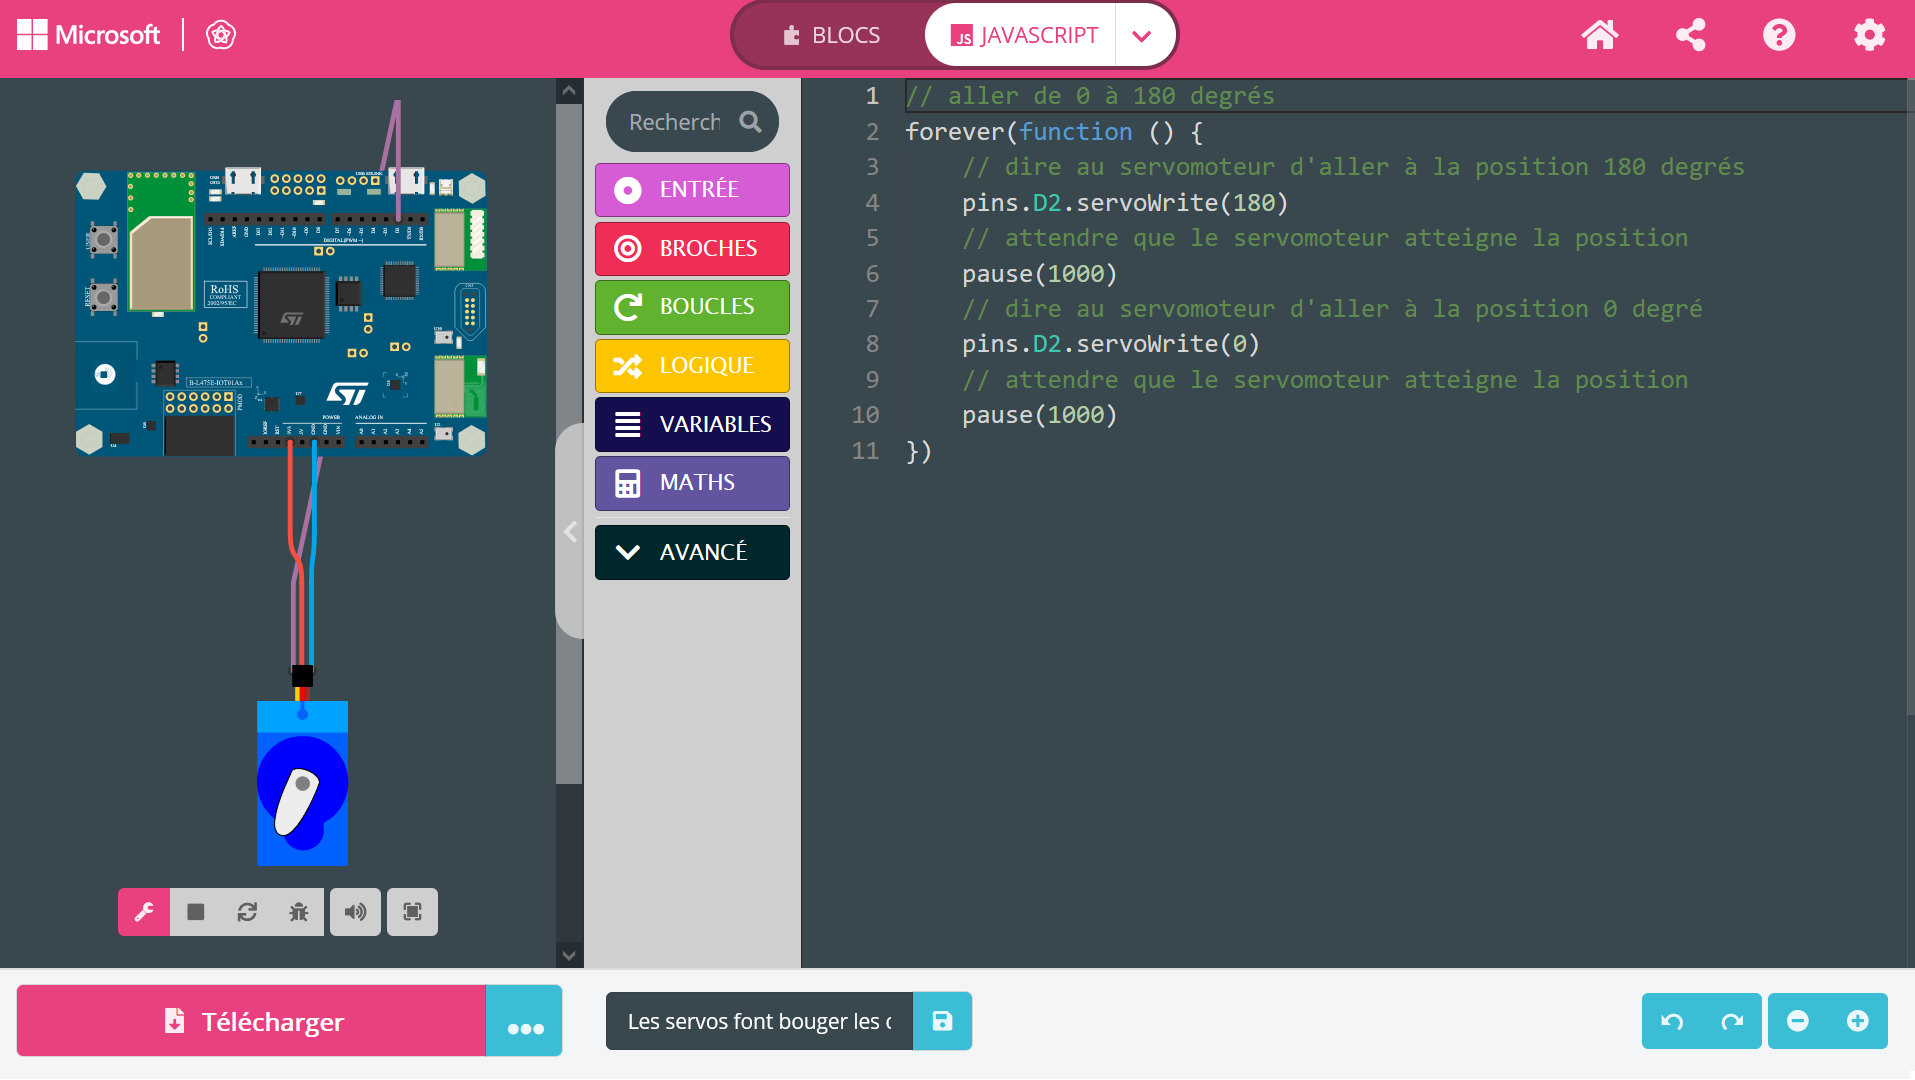Undo the last edit

[x=1672, y=1021]
